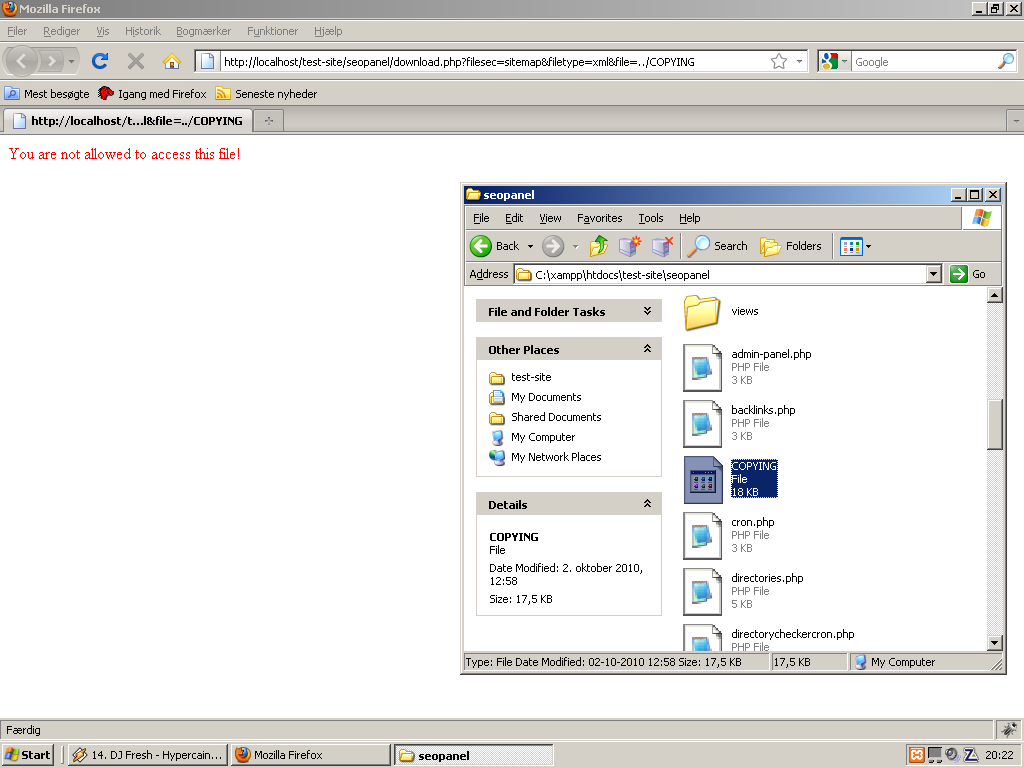Open the Explorer address bar dropdown
This screenshot has width=1024, height=768.
(934, 274)
